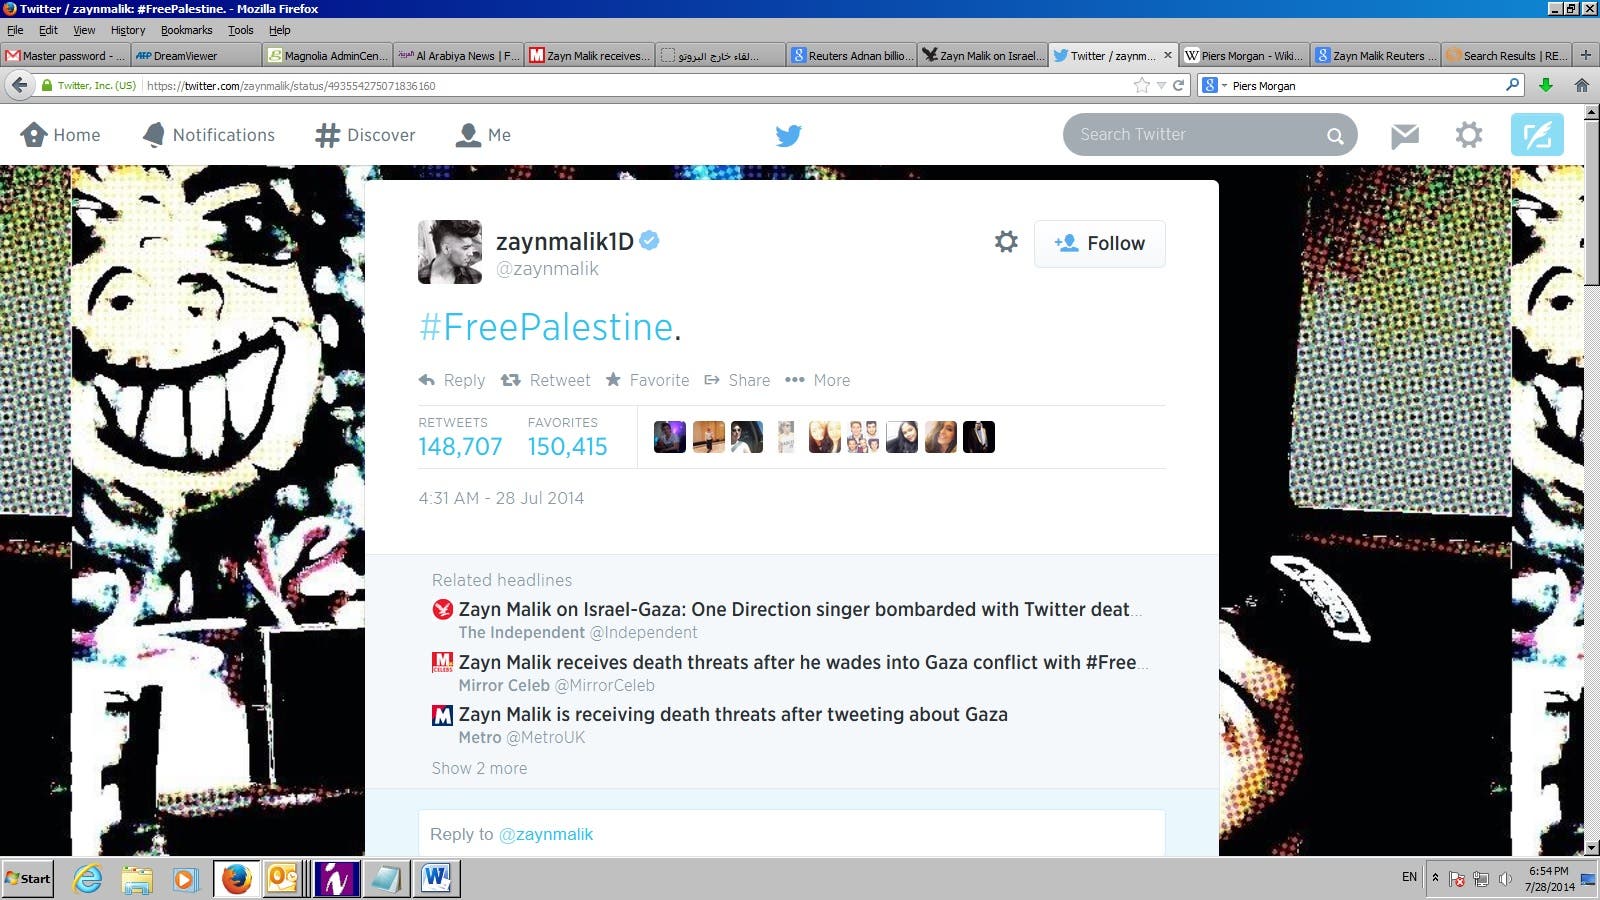Switch to the Piers Morgan - Wiki tab
The width and height of the screenshot is (1600, 900).
[x=1245, y=55]
